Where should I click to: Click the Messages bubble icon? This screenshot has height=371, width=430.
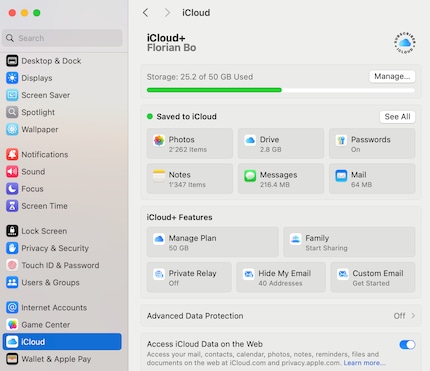coord(250,176)
